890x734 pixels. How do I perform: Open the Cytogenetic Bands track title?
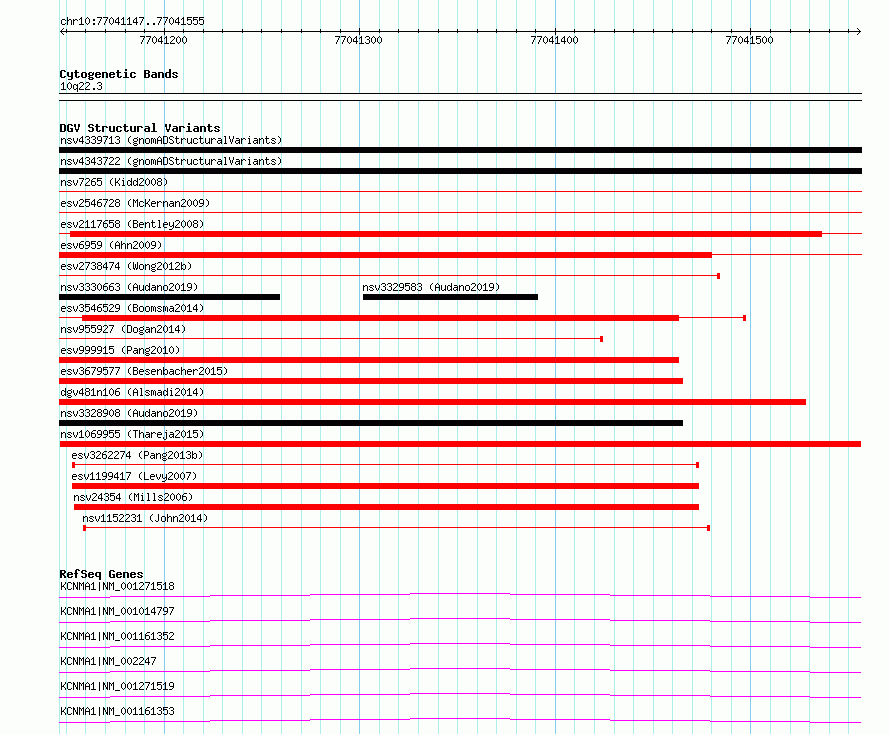pos(119,74)
